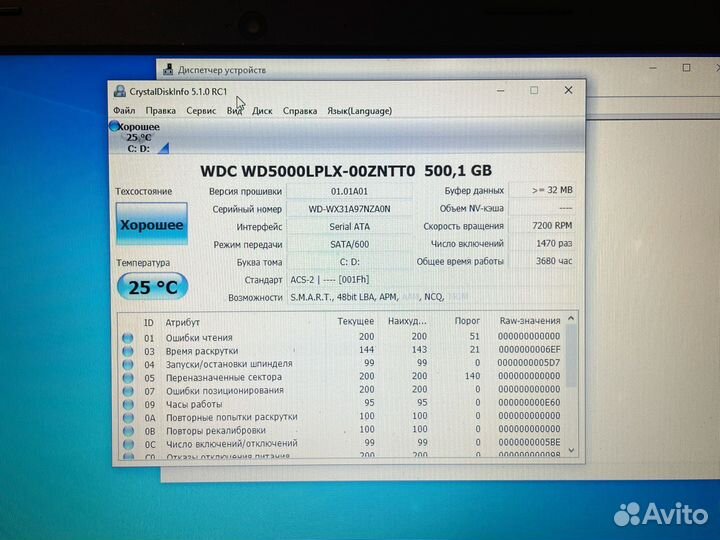Select the Ошибки чтения attribute row
Image resolution: width=720 pixels, height=540 pixels.
point(341,338)
